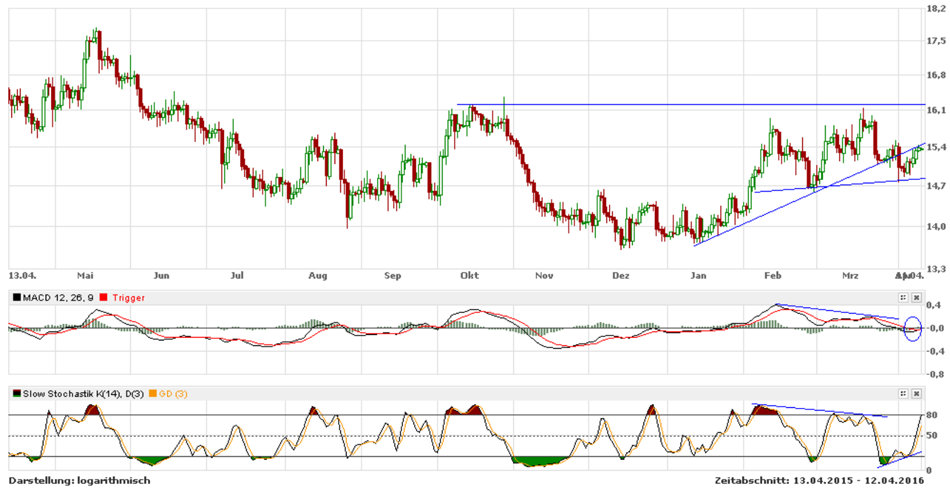Close the MACD indicator panel

(x=916, y=297)
